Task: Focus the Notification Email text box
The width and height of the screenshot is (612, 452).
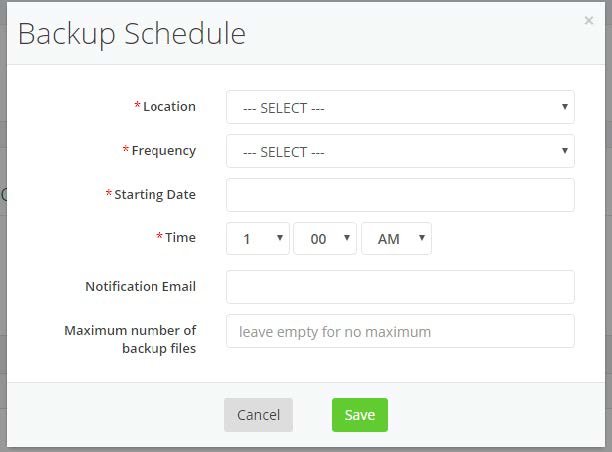Action: pyautogui.click(x=400, y=287)
